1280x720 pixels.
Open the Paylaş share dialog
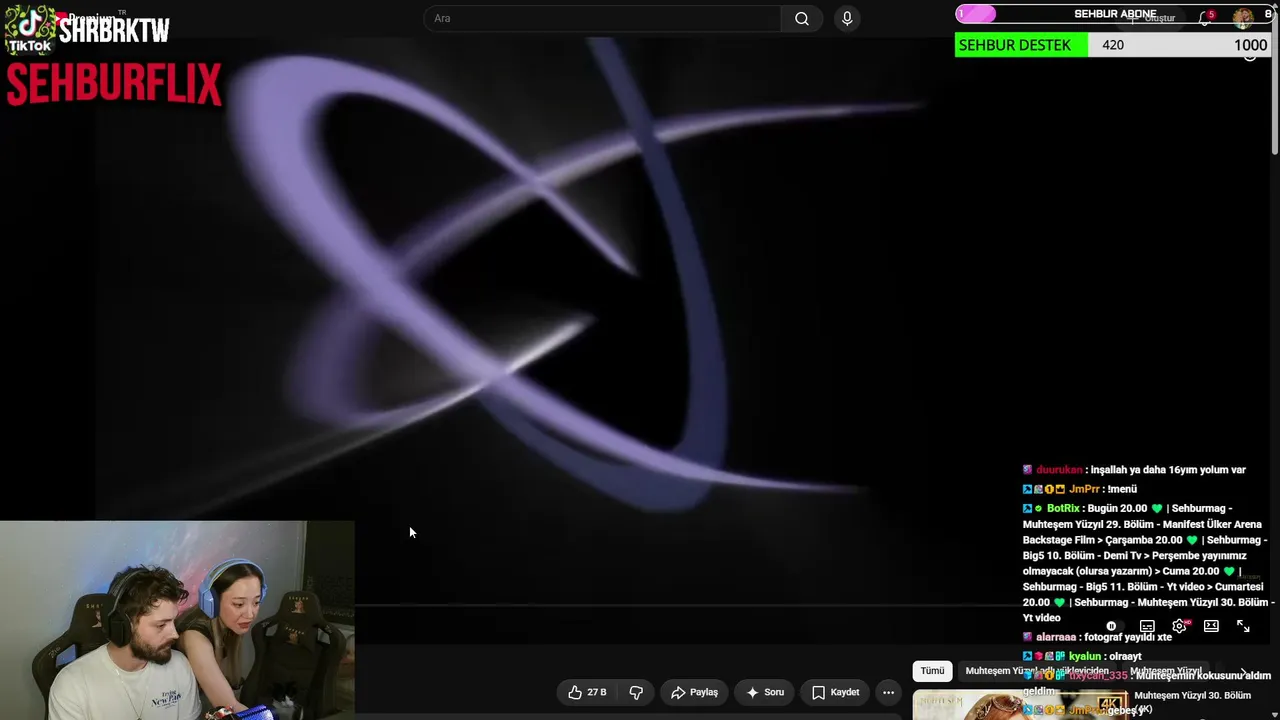tap(694, 692)
